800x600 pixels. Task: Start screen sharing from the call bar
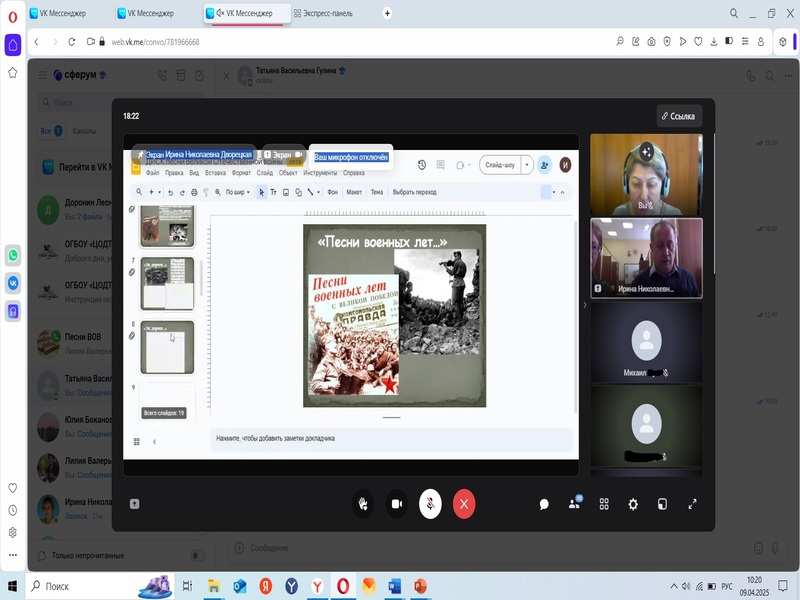tap(134, 504)
